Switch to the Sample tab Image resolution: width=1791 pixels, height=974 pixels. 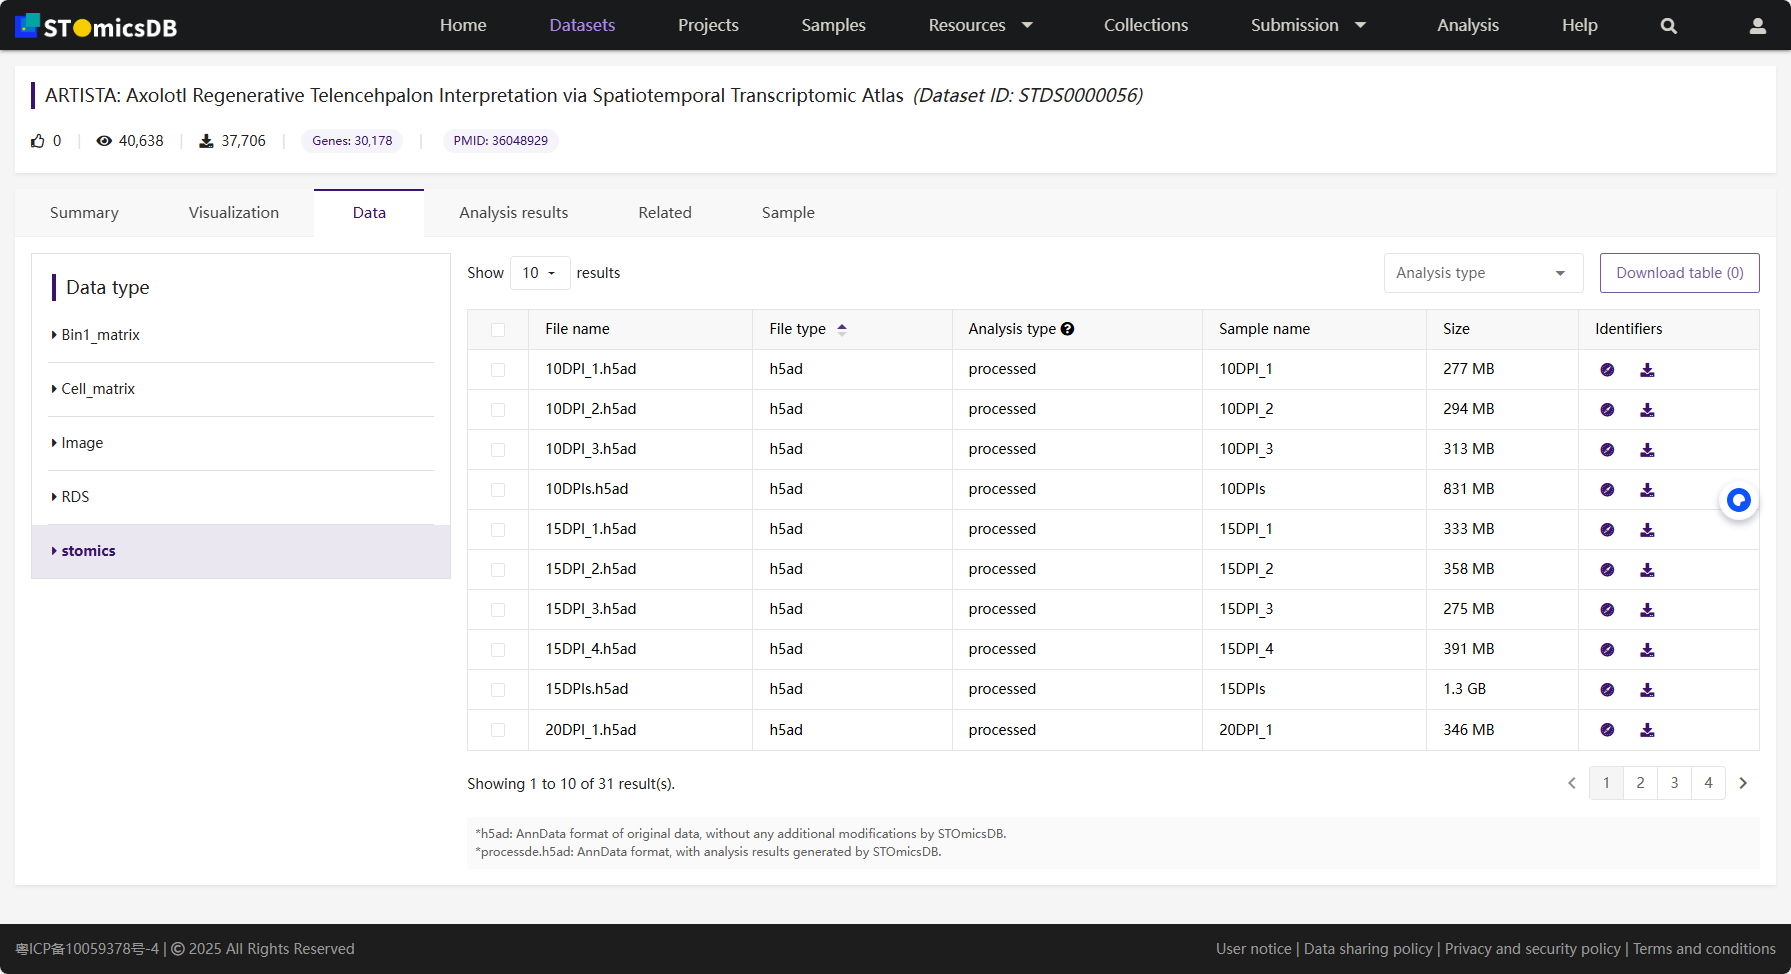click(788, 213)
